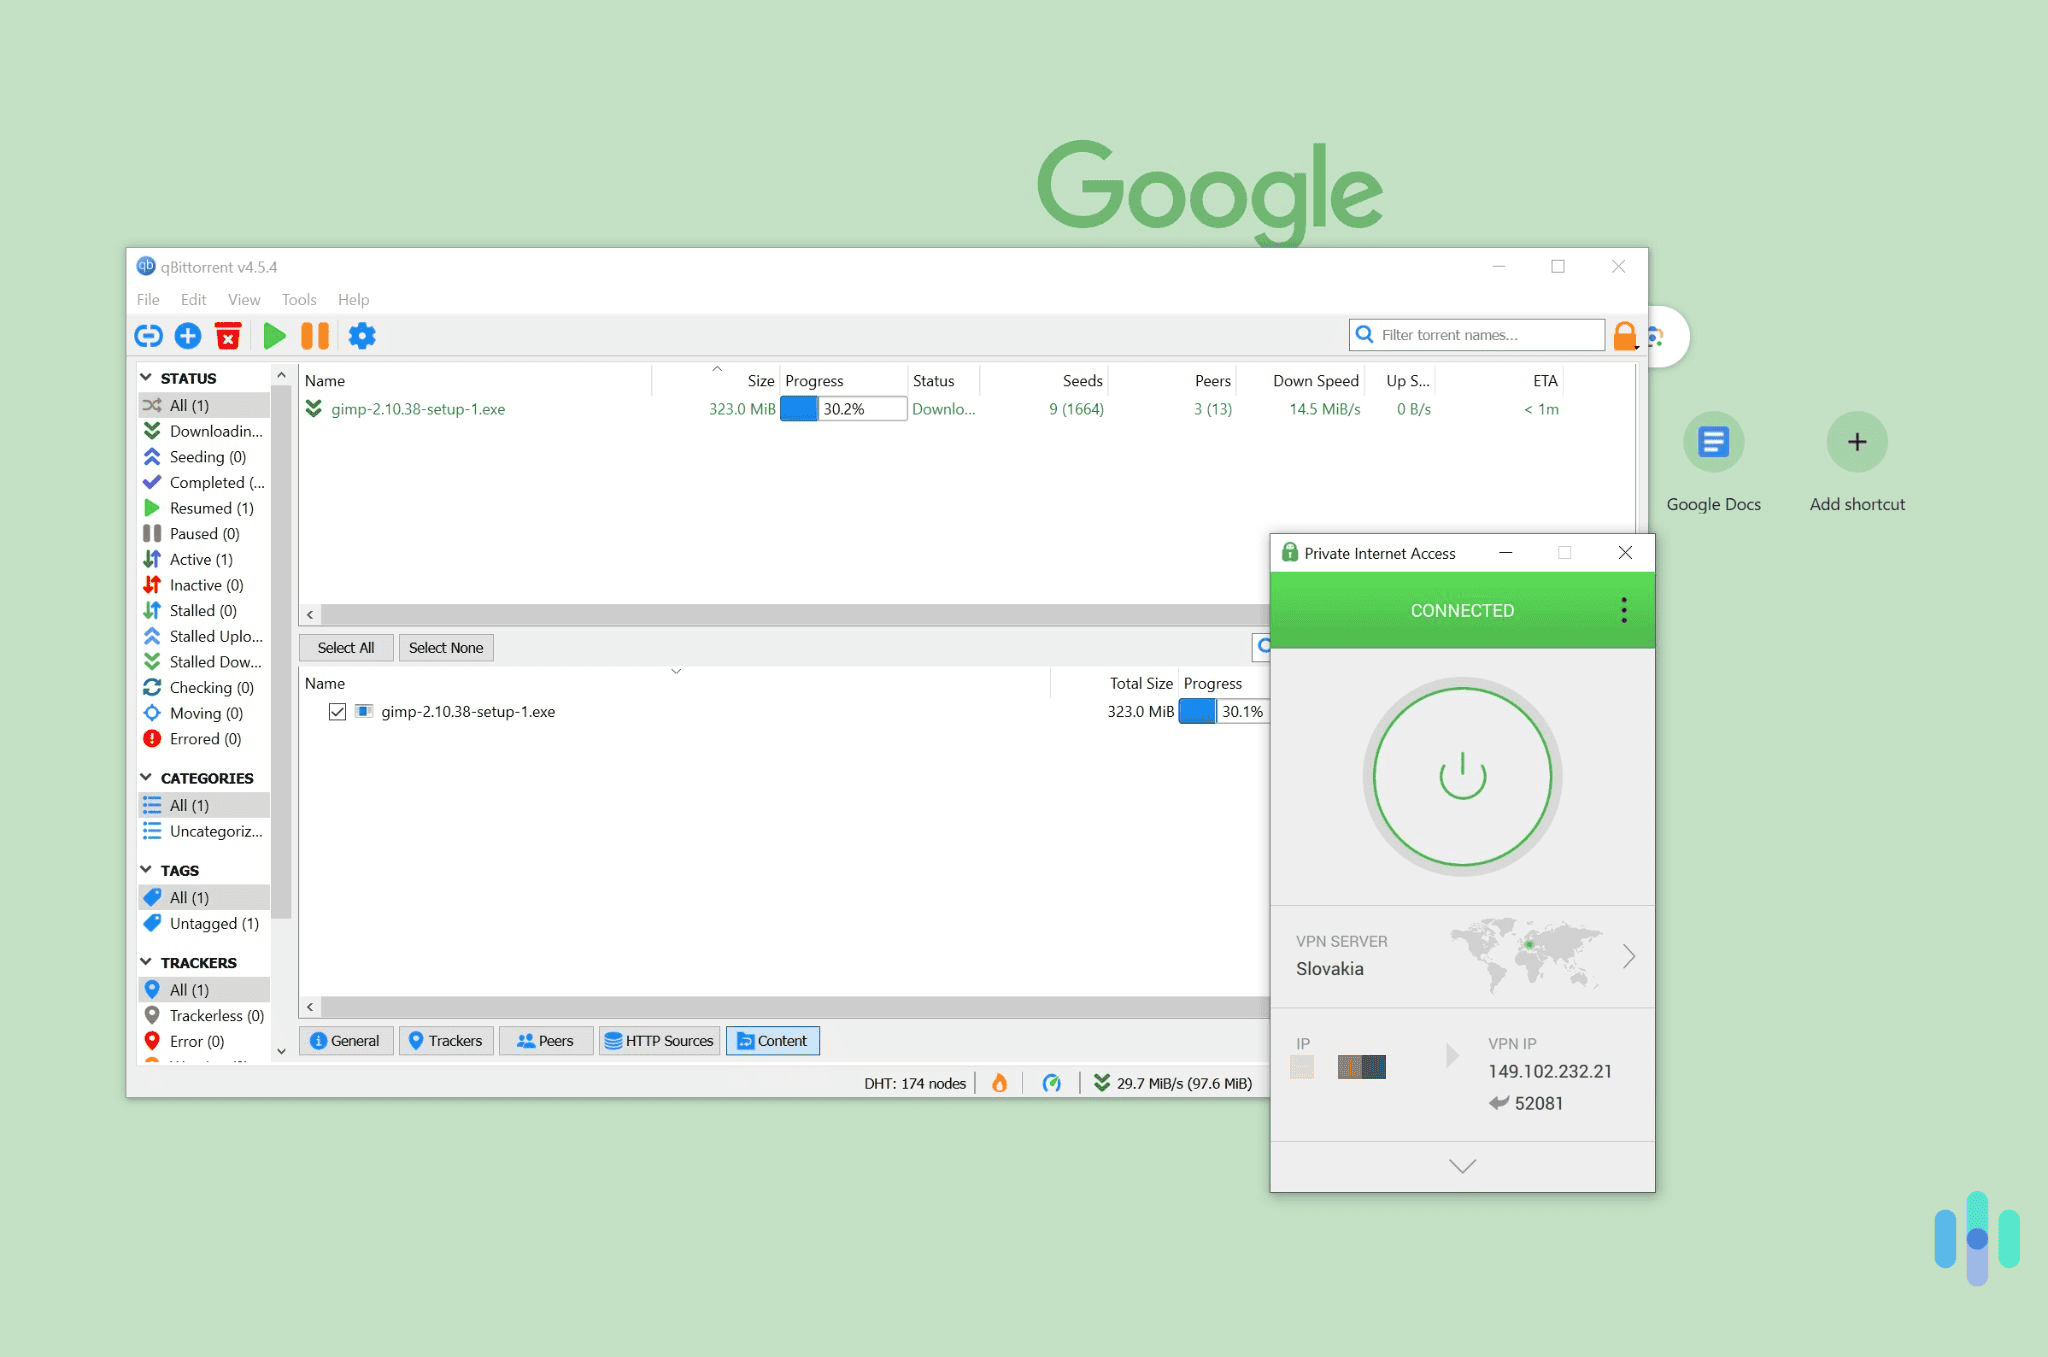Switch to the Peers tab
The width and height of the screenshot is (2048, 1357).
click(x=545, y=1040)
